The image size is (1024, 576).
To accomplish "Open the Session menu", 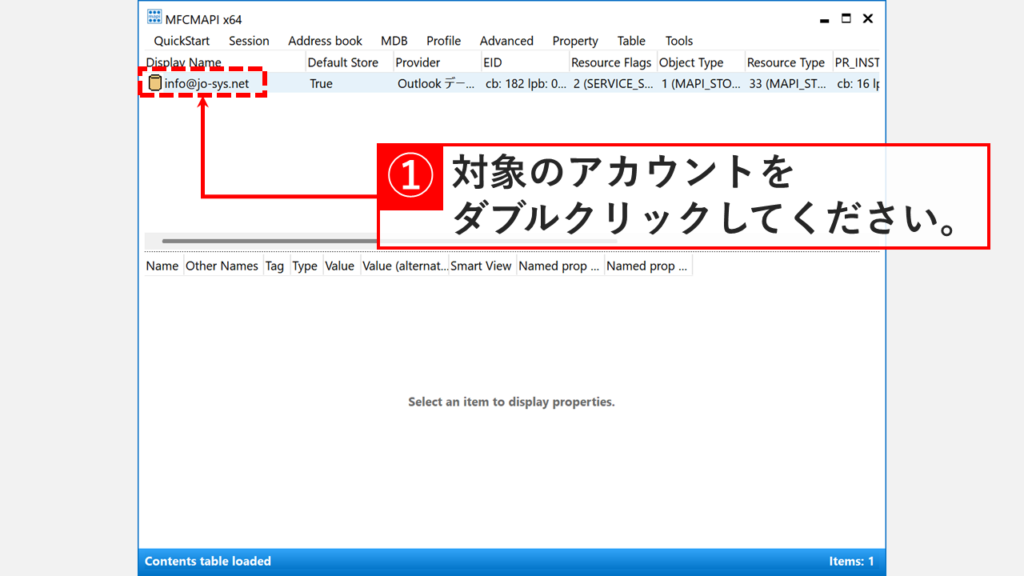I will click(x=248, y=41).
